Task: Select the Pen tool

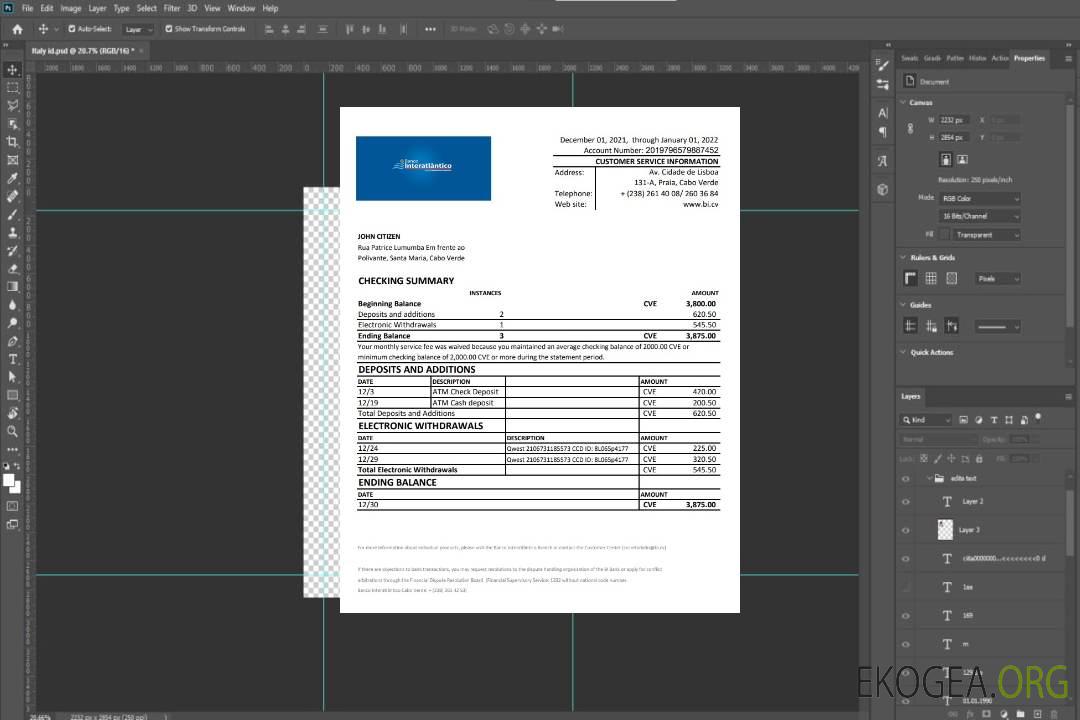Action: (12, 341)
